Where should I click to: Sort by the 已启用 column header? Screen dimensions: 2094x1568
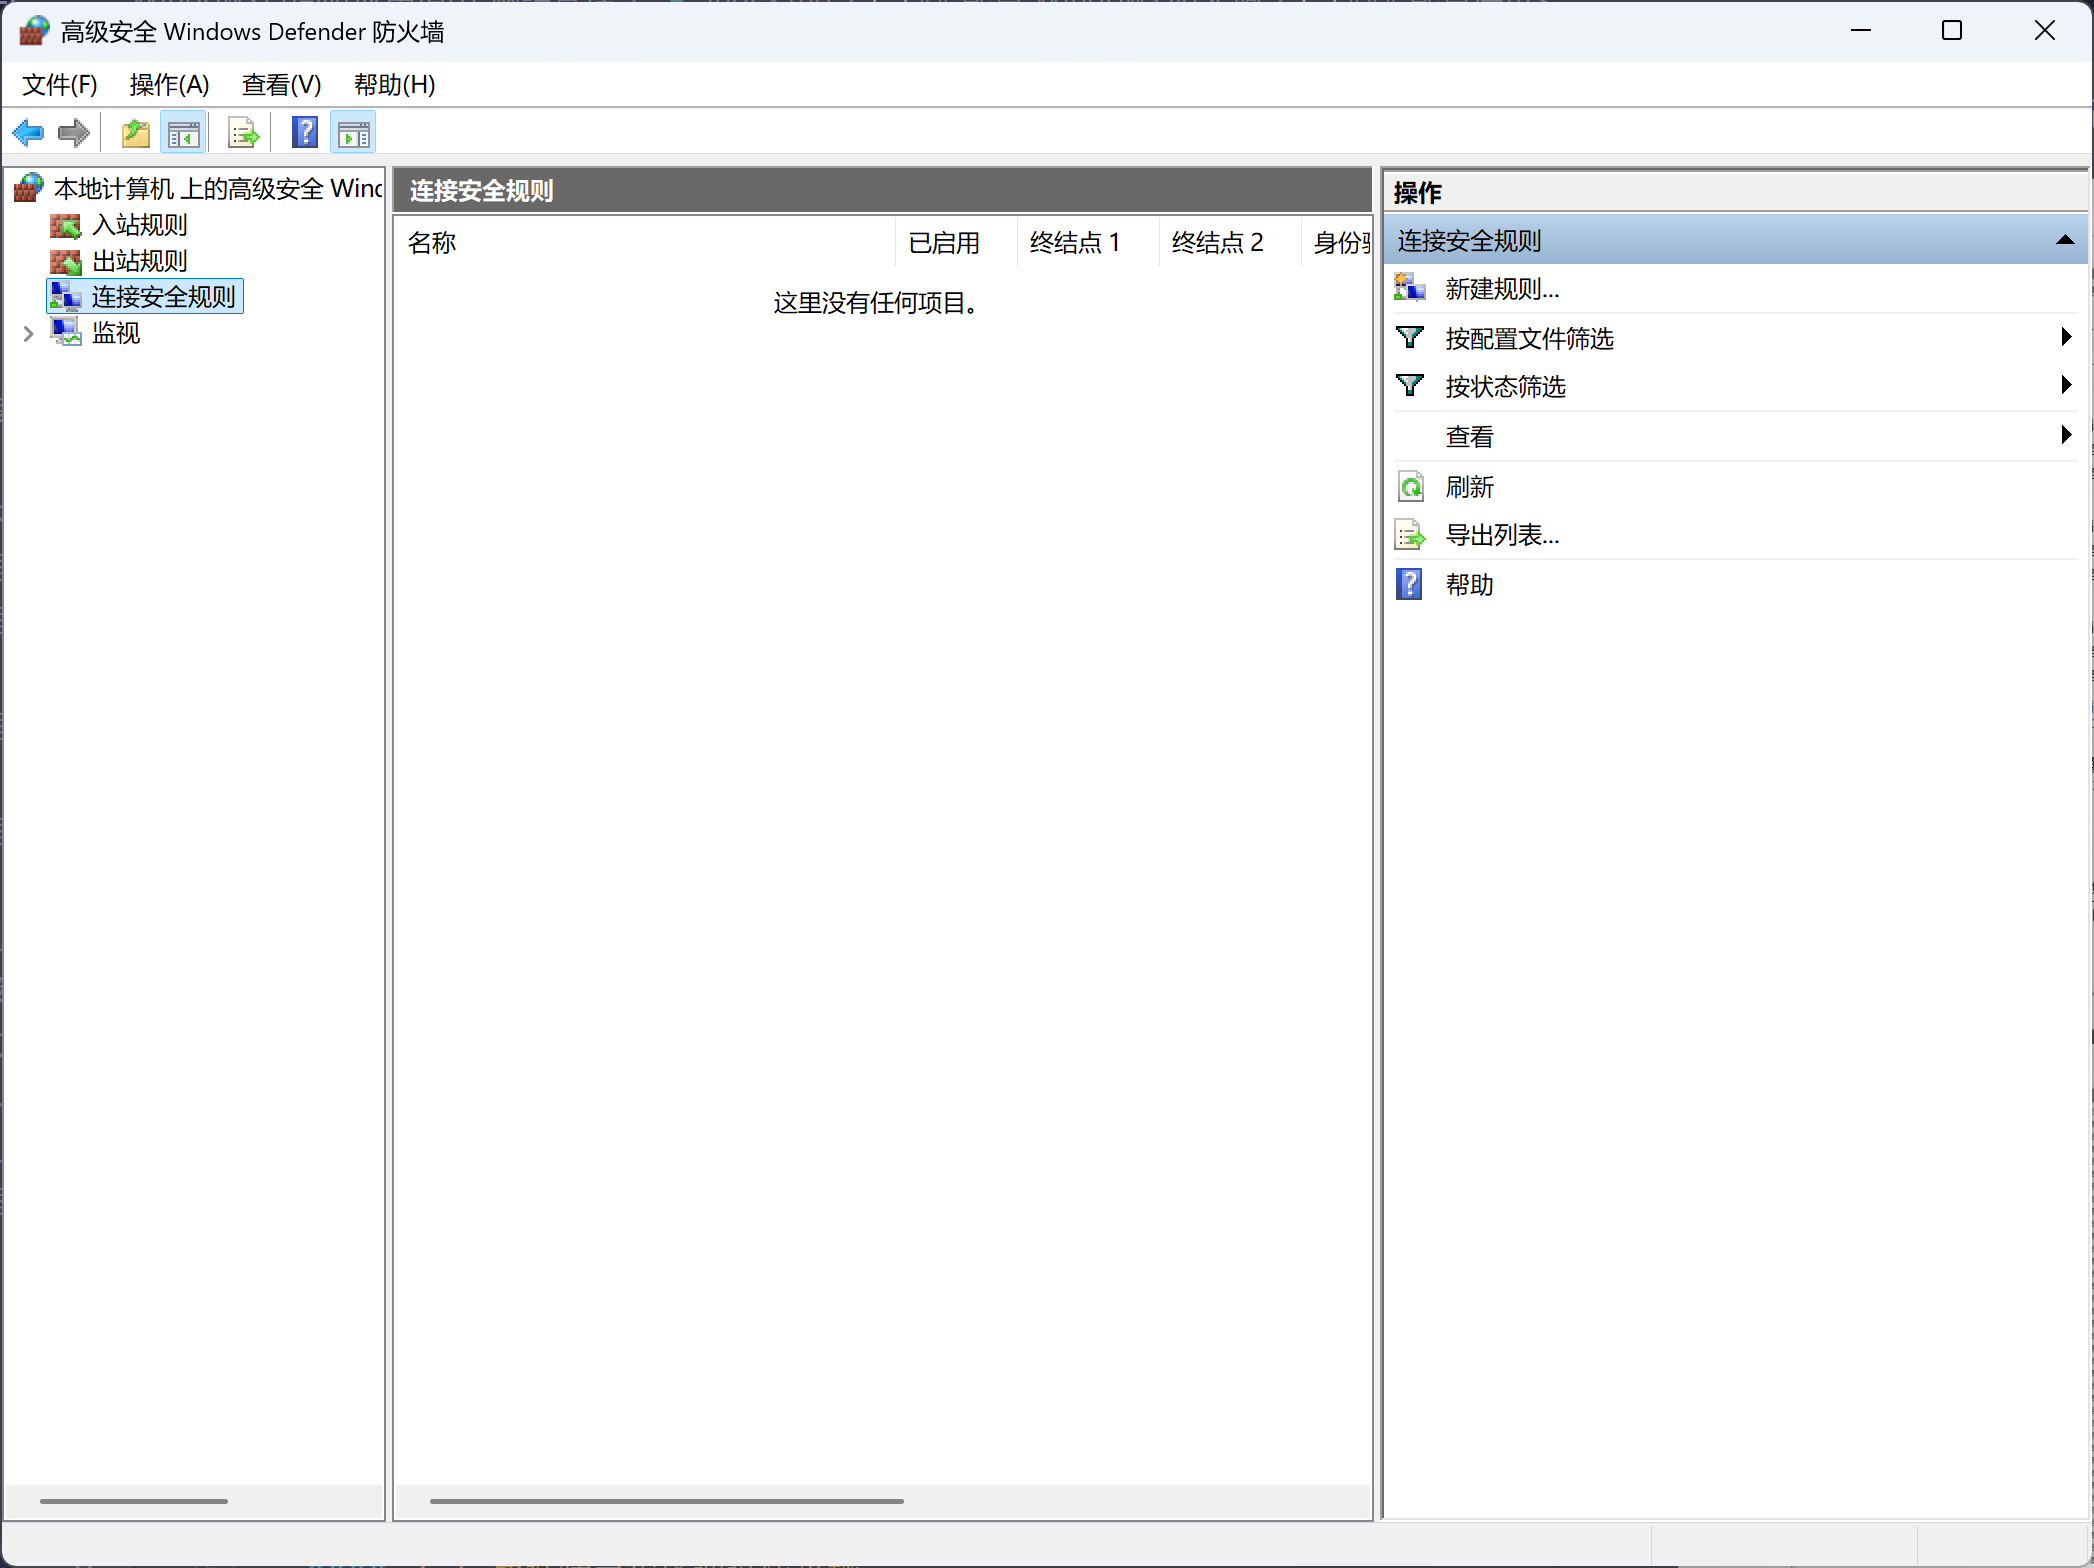956,243
